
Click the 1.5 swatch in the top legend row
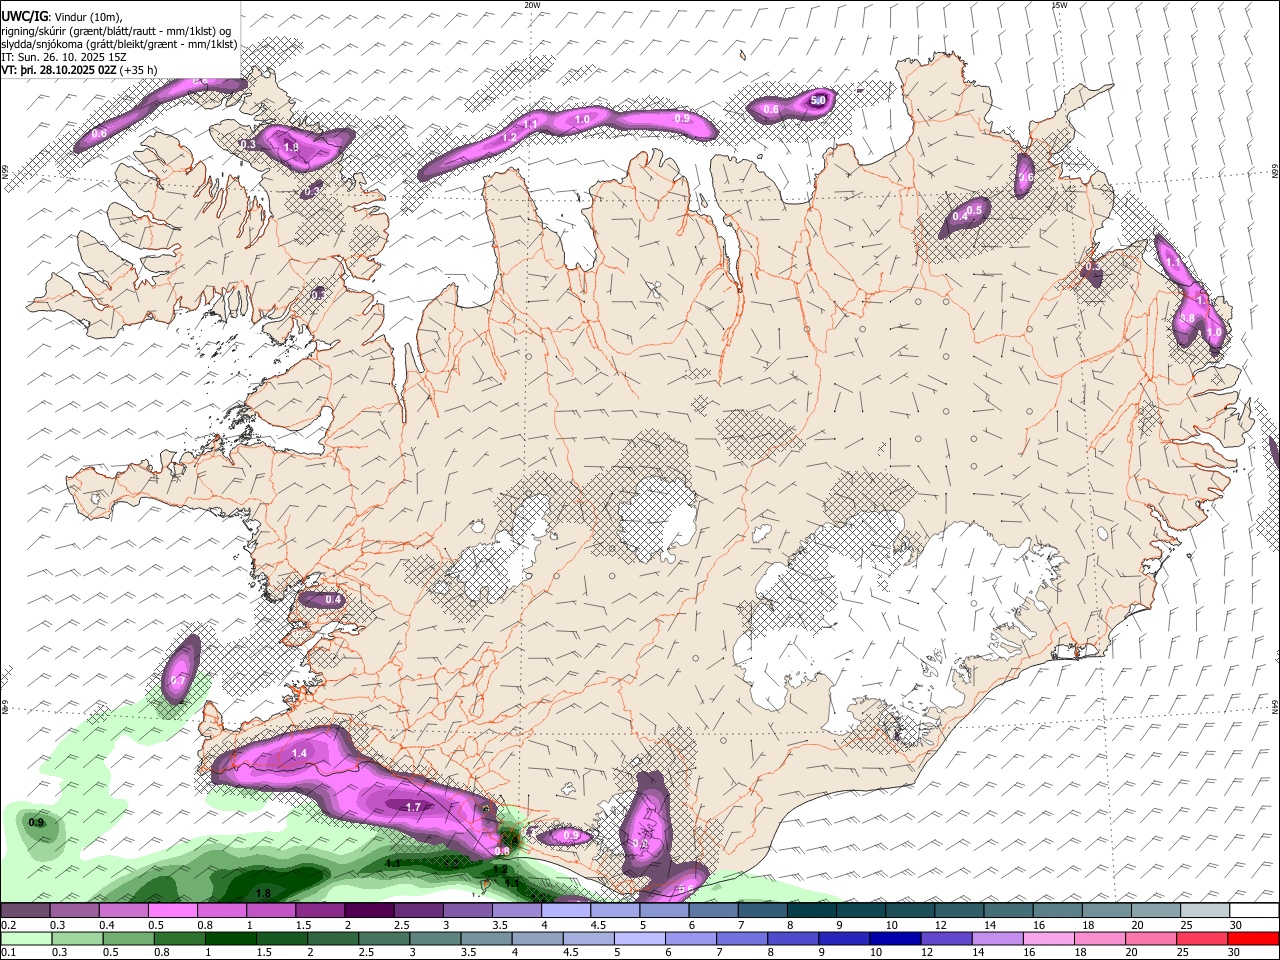pos(320,910)
